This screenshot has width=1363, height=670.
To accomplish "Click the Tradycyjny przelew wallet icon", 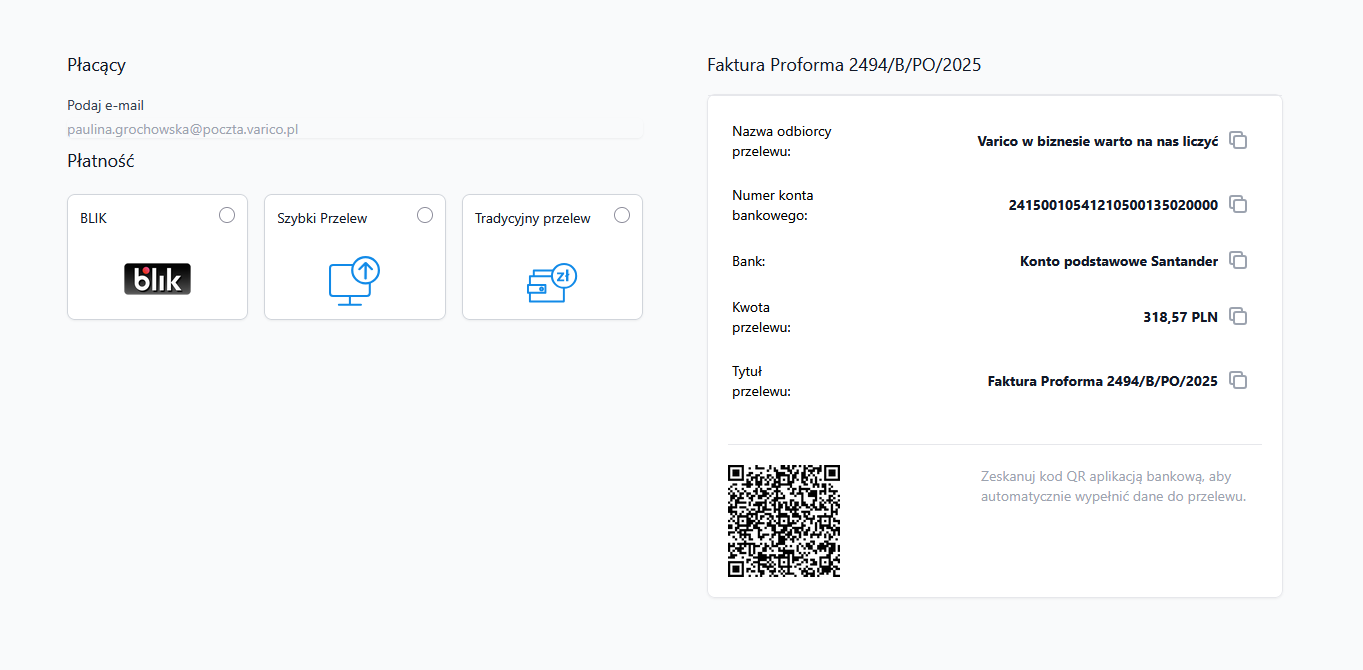I will 552,283.
